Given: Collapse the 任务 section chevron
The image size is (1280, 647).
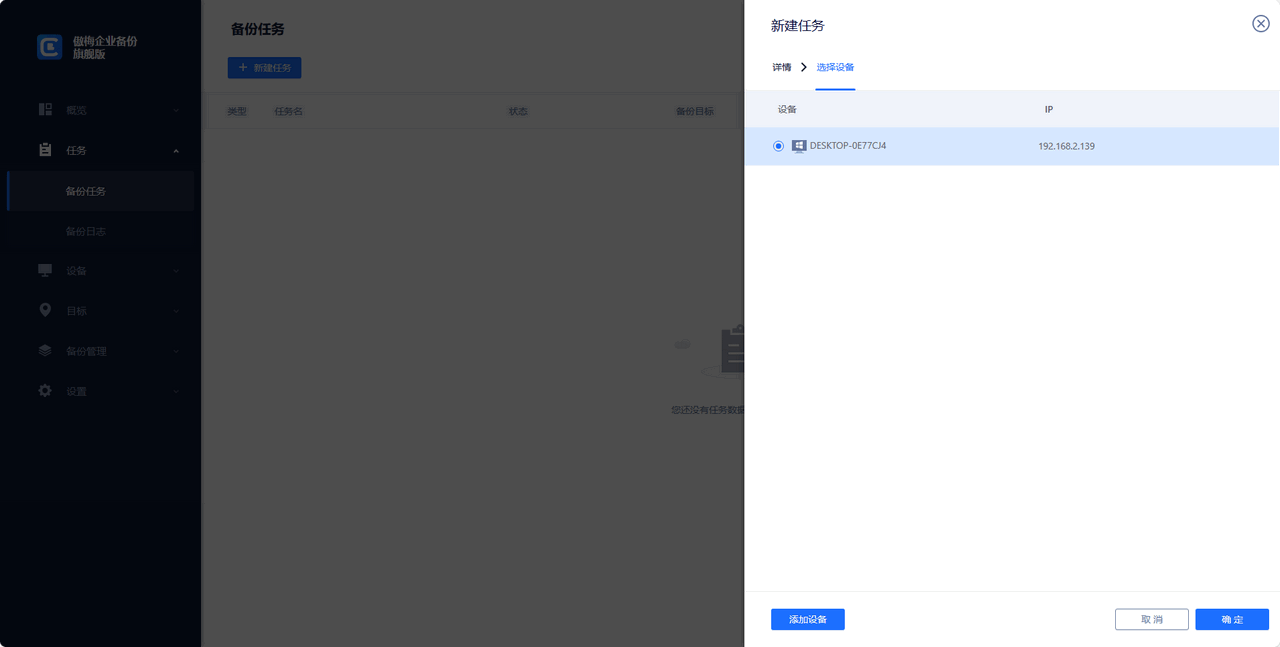Looking at the screenshot, I should pos(176,151).
